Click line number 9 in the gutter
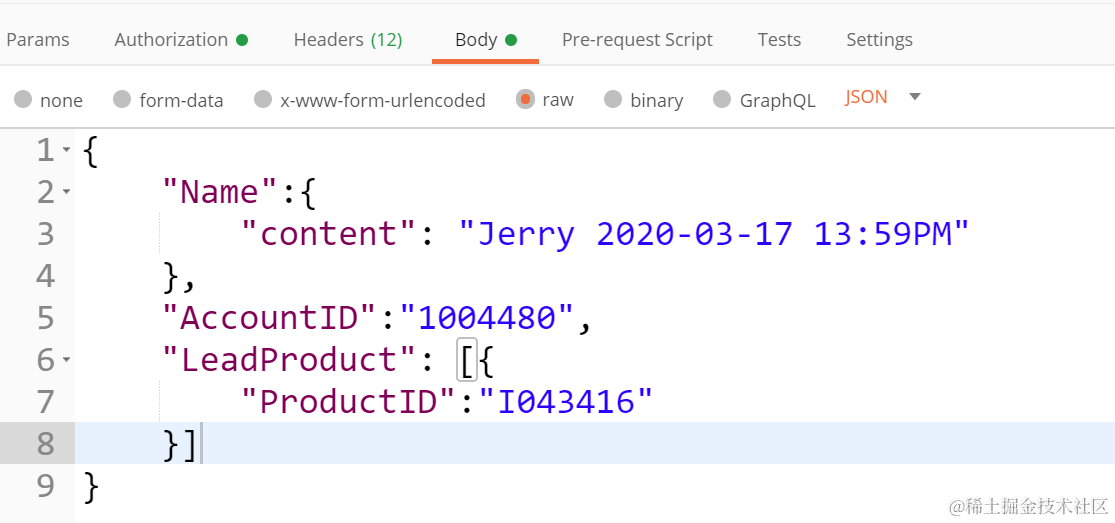 (x=46, y=485)
